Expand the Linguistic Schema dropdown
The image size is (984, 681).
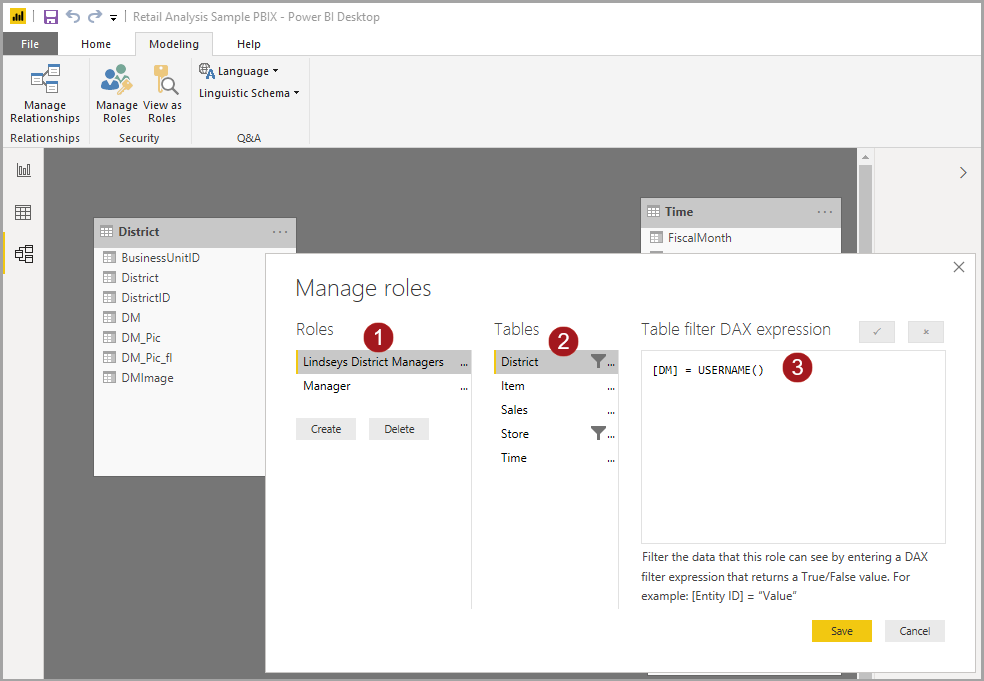(249, 93)
